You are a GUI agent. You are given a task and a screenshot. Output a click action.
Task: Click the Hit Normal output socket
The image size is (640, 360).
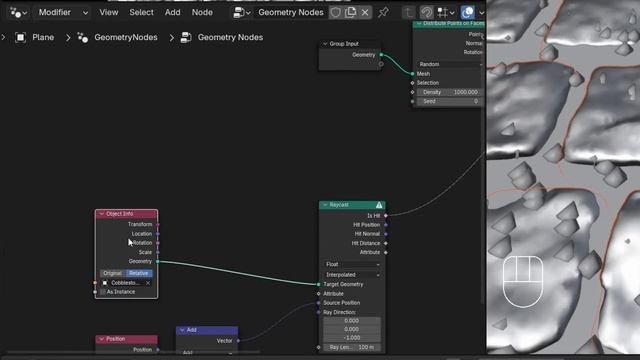[x=386, y=234]
